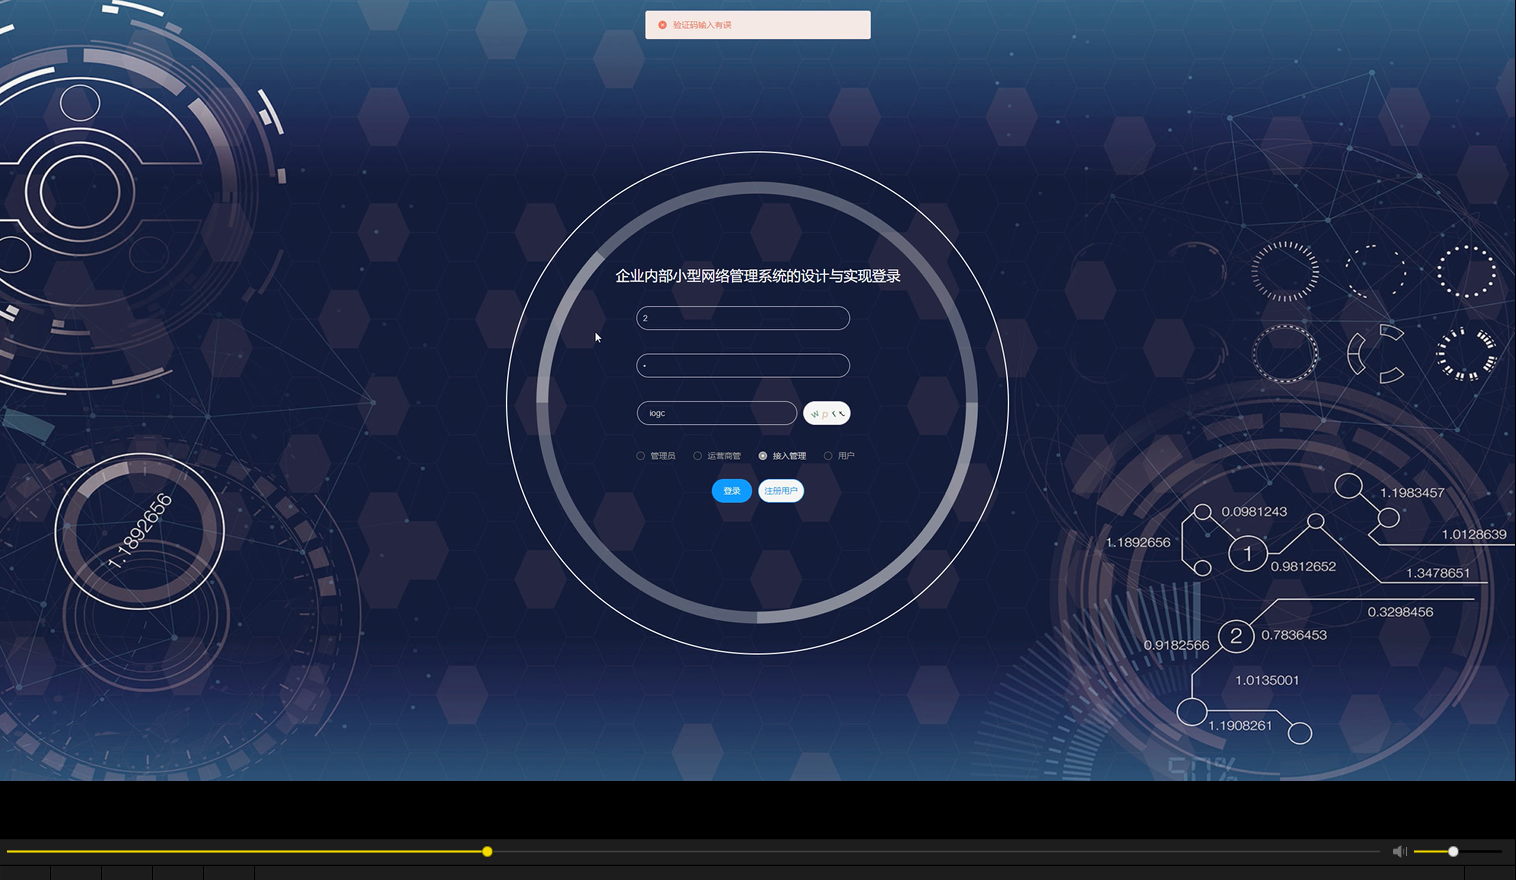Click the 注册用户 register button

781,491
